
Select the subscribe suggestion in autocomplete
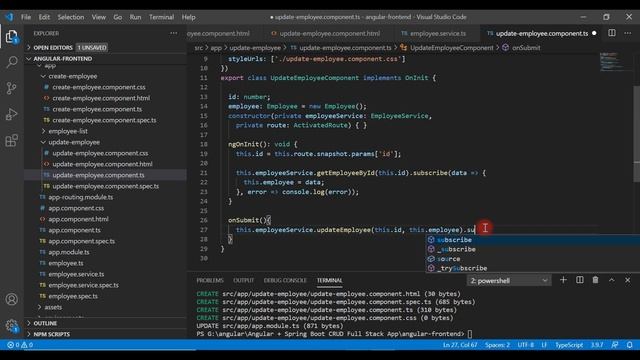(x=533, y=240)
